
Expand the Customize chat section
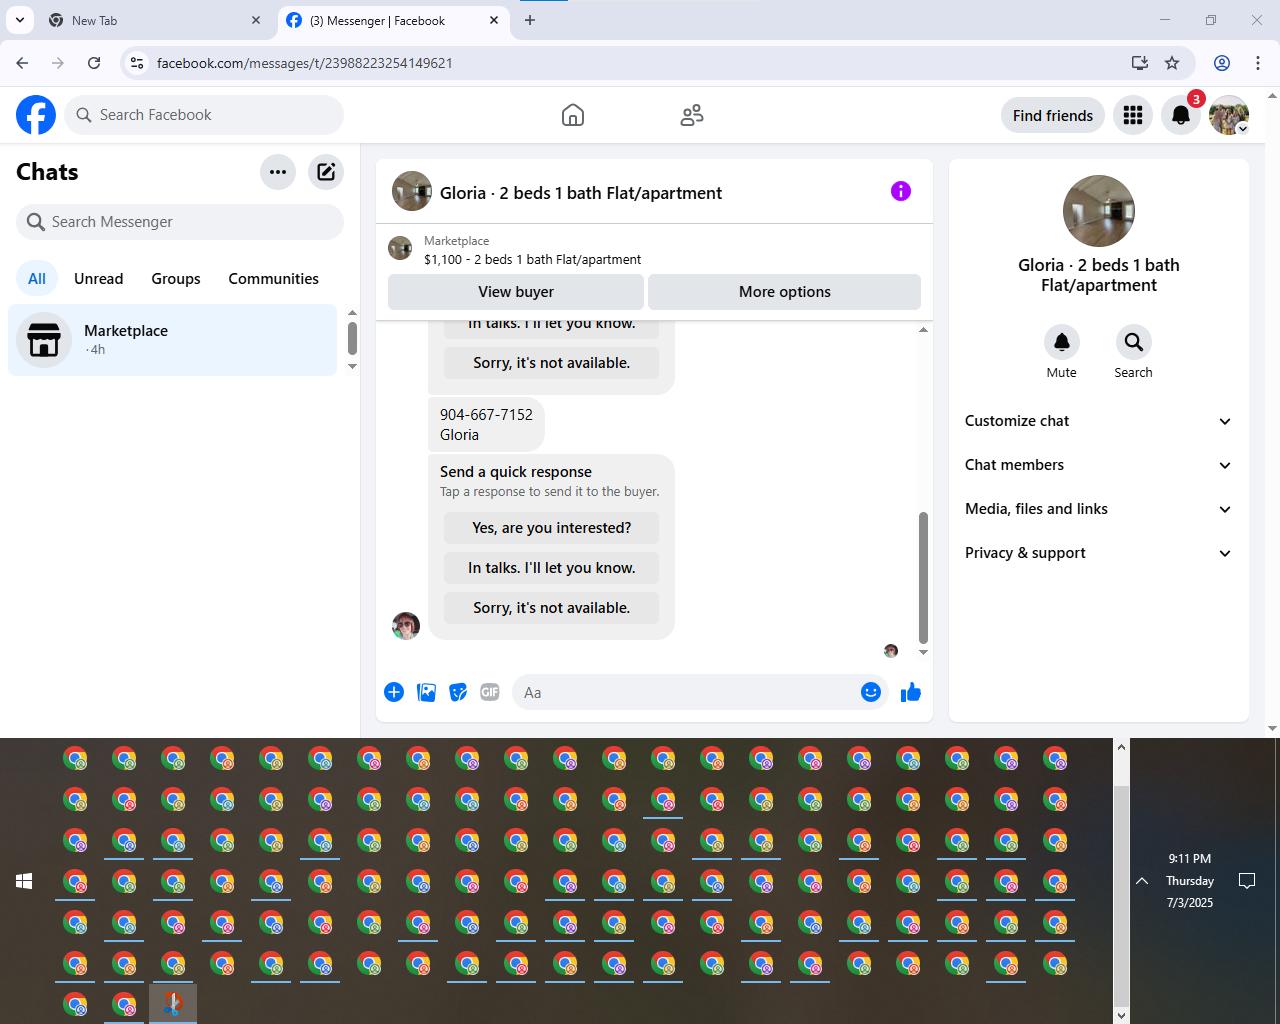1099,421
